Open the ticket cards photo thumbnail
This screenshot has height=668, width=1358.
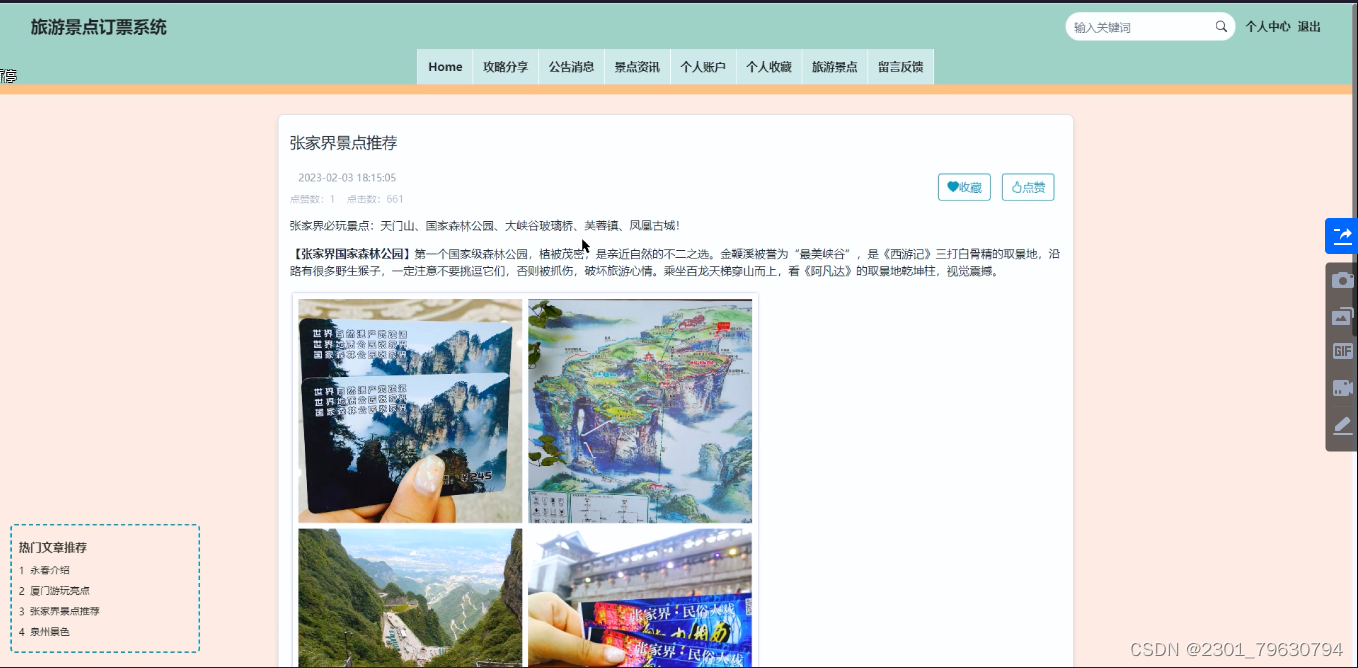(410, 411)
